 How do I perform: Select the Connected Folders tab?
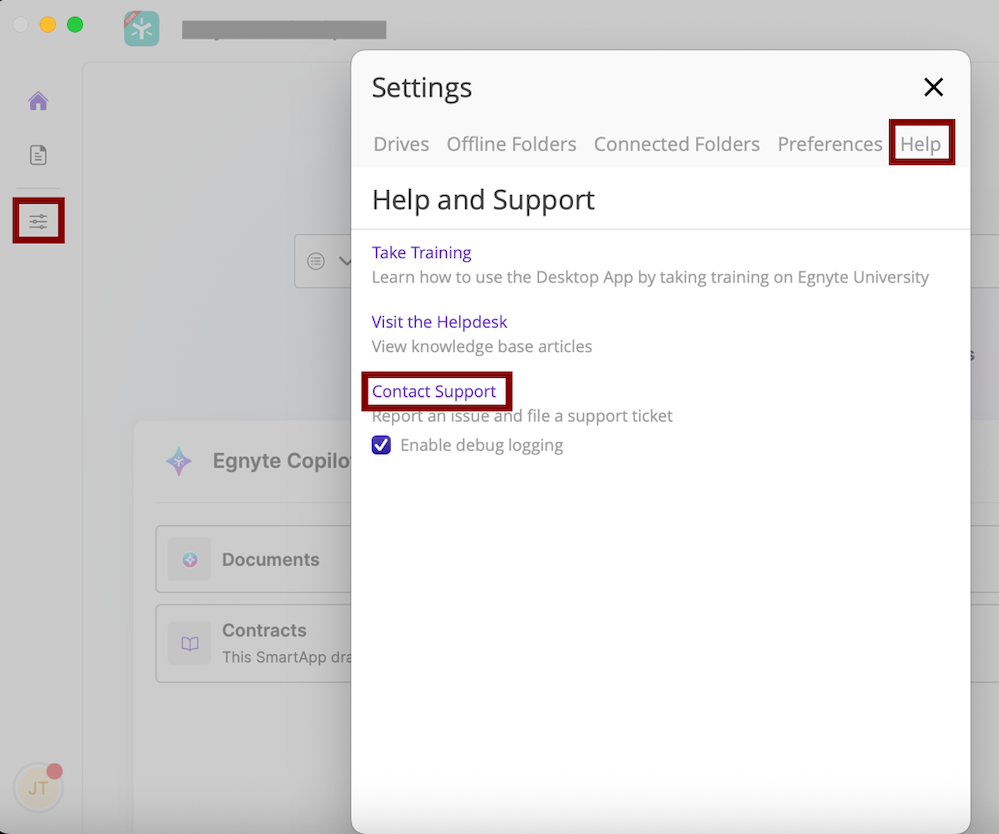pos(676,144)
